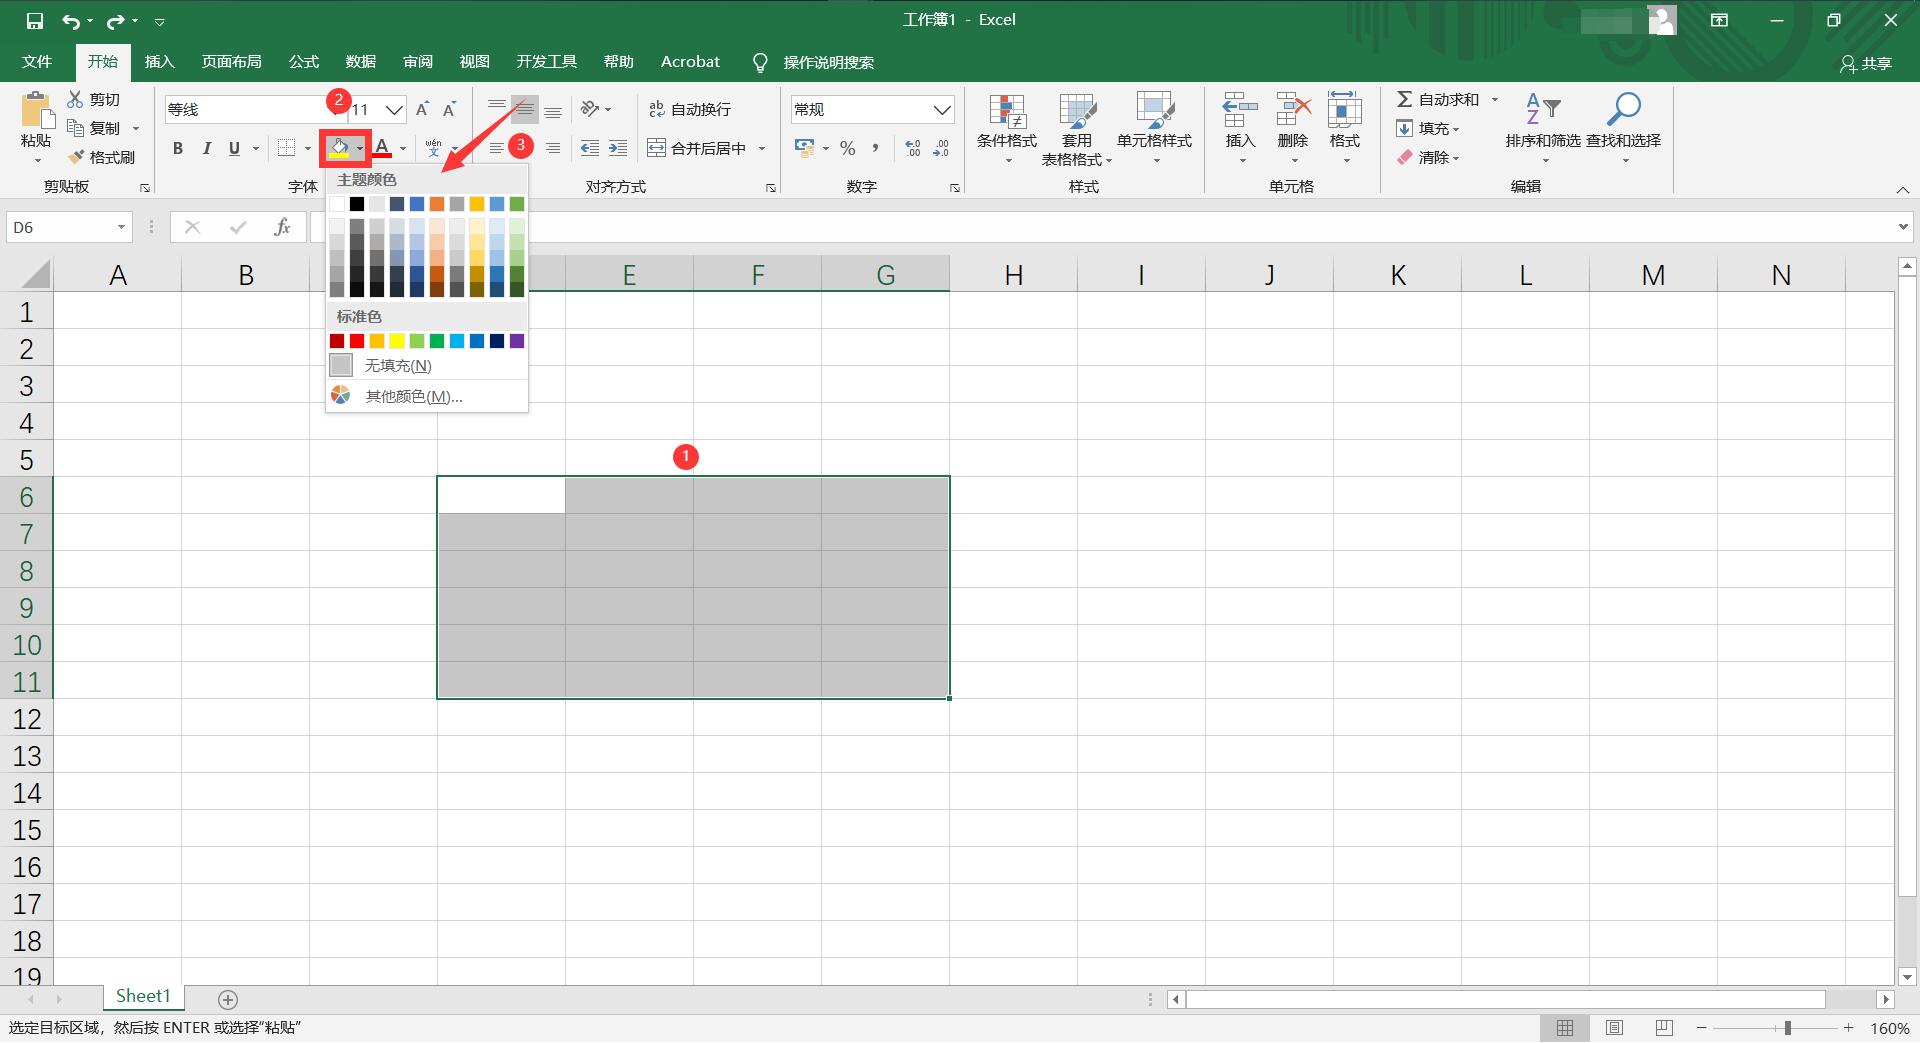Undo the last action
This screenshot has width=1920, height=1043.
pyautogui.click(x=70, y=20)
